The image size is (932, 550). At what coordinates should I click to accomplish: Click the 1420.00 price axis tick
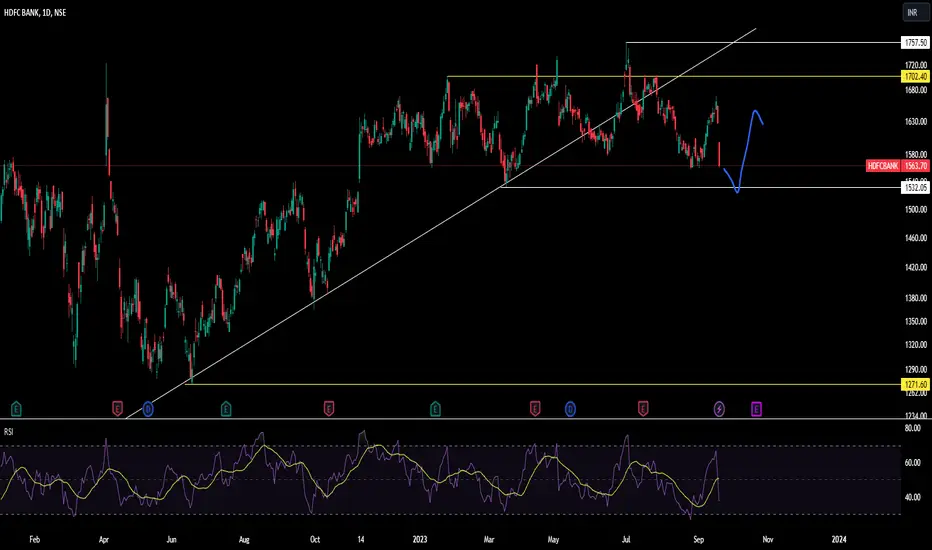click(x=916, y=268)
